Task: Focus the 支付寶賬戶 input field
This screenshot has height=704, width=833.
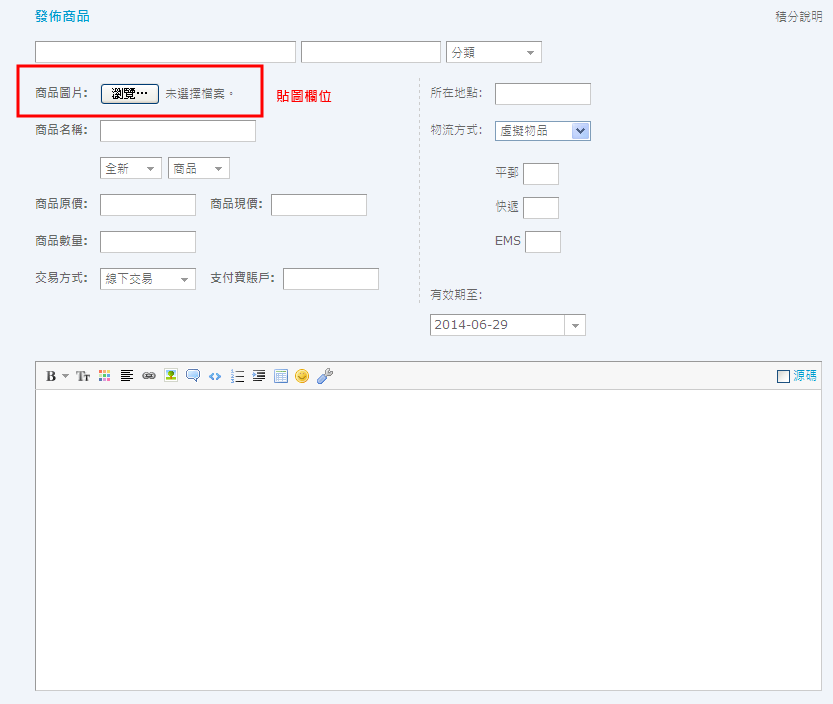Action: point(331,279)
